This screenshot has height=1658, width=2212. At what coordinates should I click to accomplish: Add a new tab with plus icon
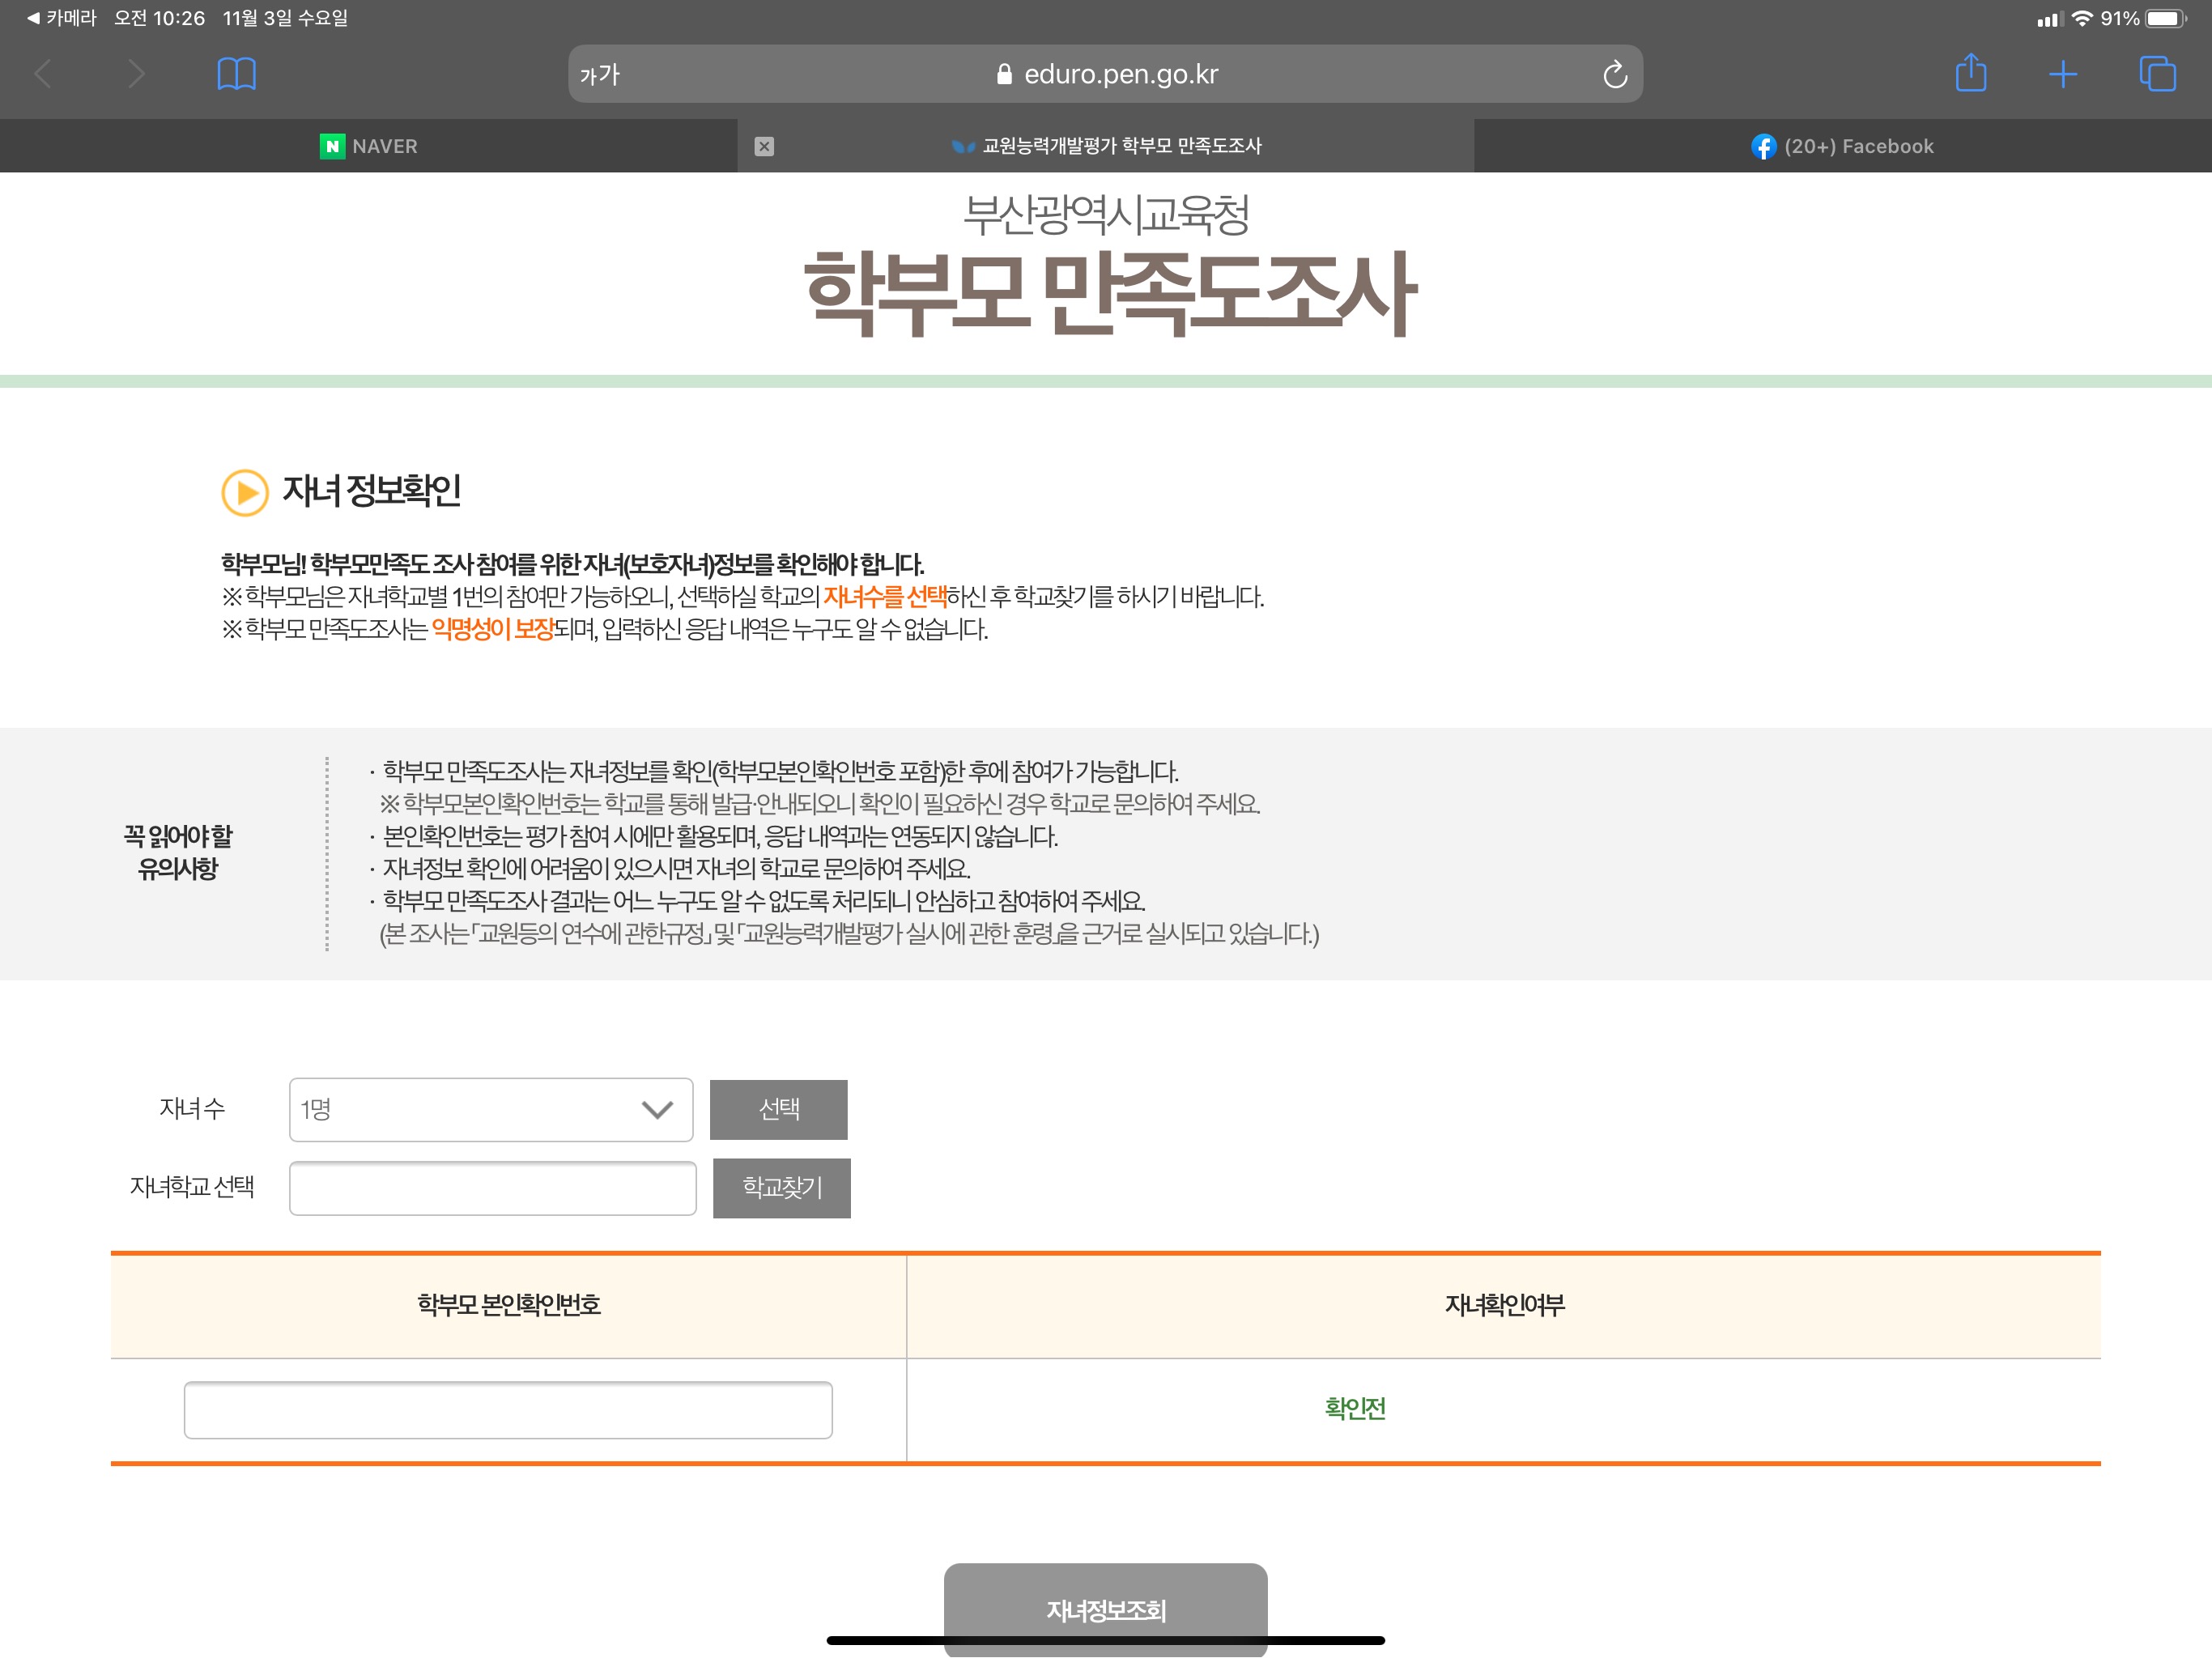[2062, 74]
